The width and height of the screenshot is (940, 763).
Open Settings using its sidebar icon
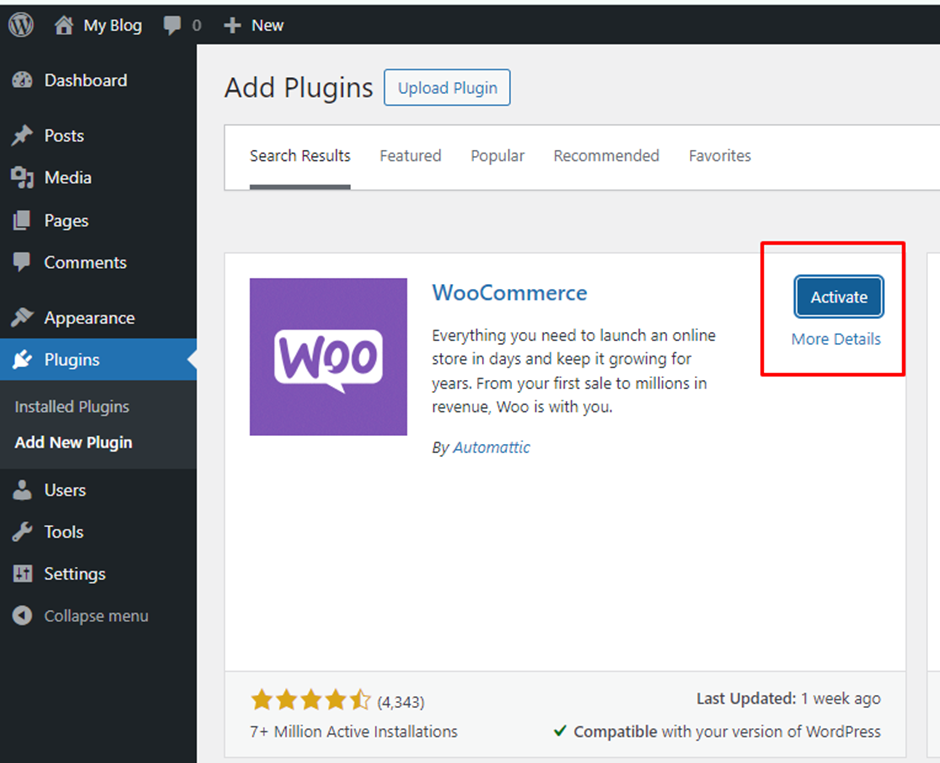(x=23, y=574)
